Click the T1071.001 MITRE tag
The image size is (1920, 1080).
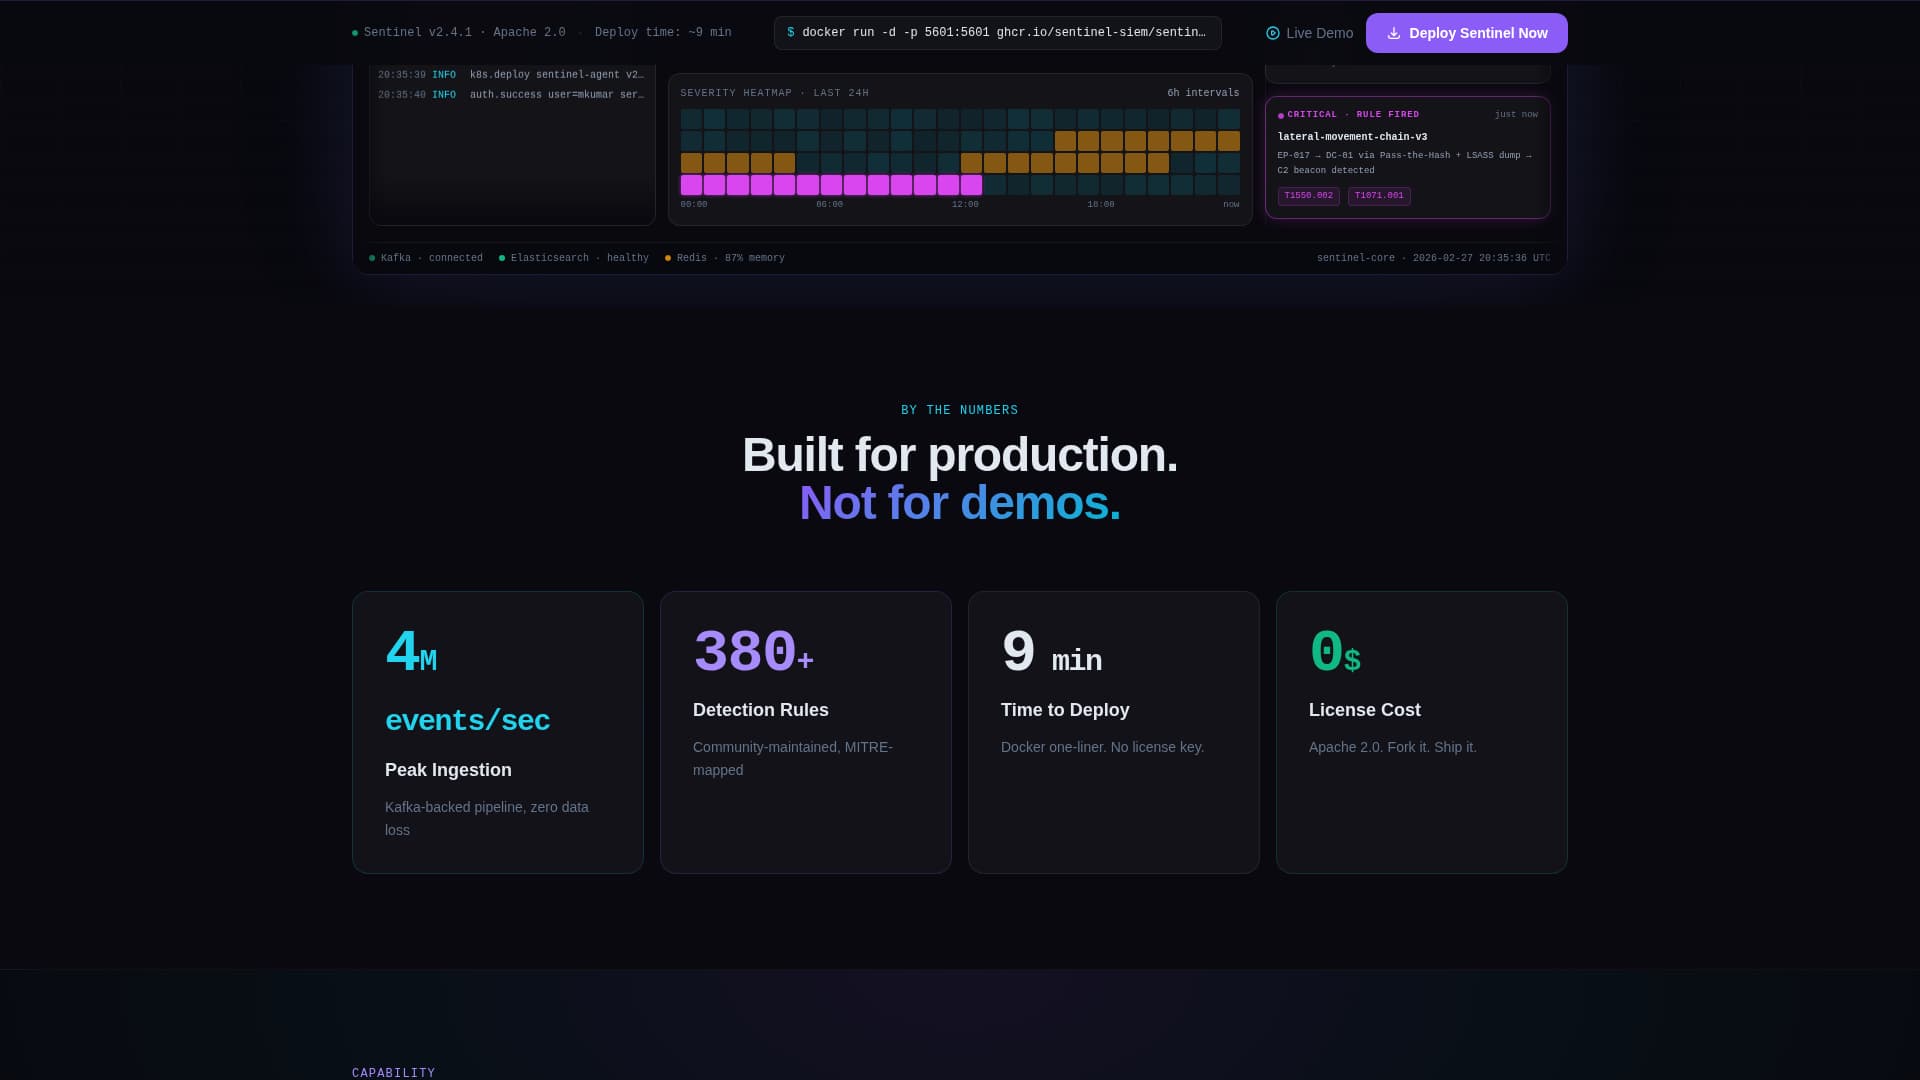click(1379, 196)
